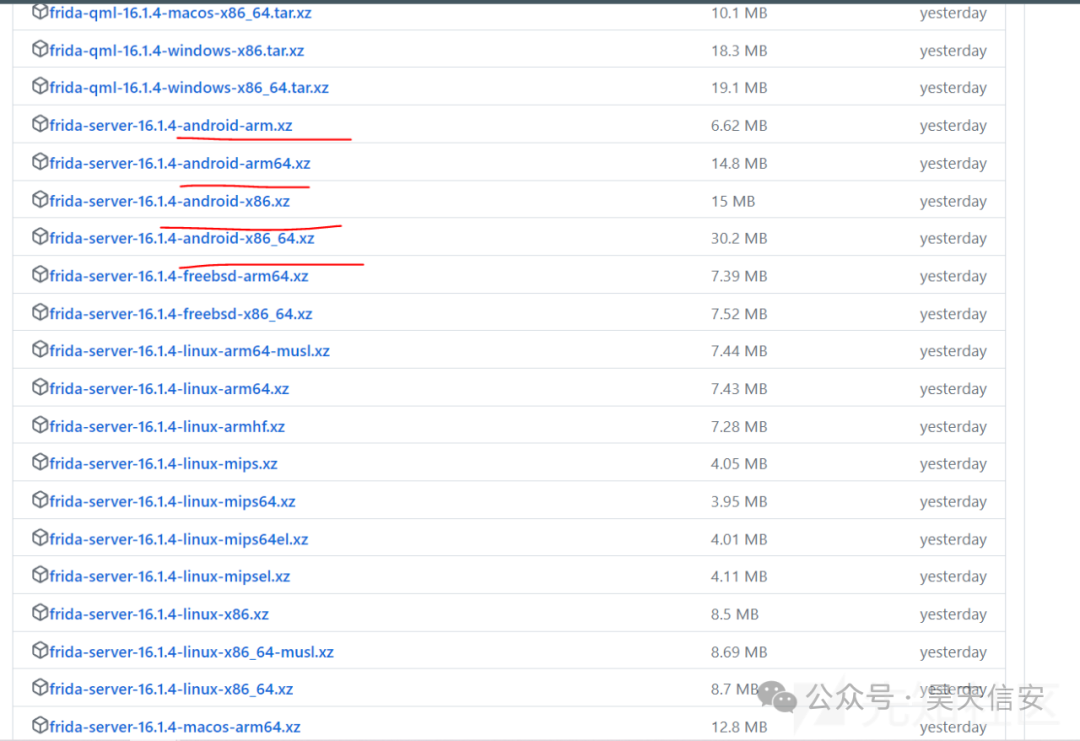Click package icon beside frida-server linux-arm64-musl.xz

tap(40, 350)
